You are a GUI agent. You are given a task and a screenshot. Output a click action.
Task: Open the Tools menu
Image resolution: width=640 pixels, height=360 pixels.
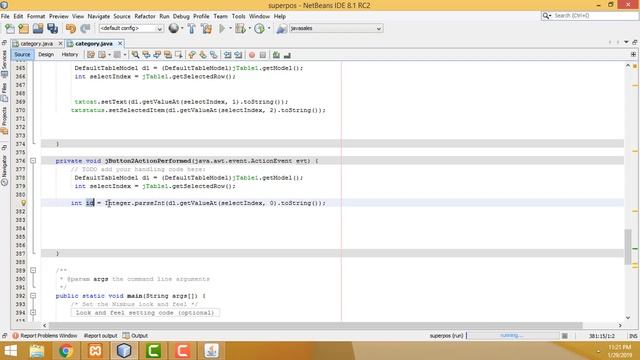point(238,16)
